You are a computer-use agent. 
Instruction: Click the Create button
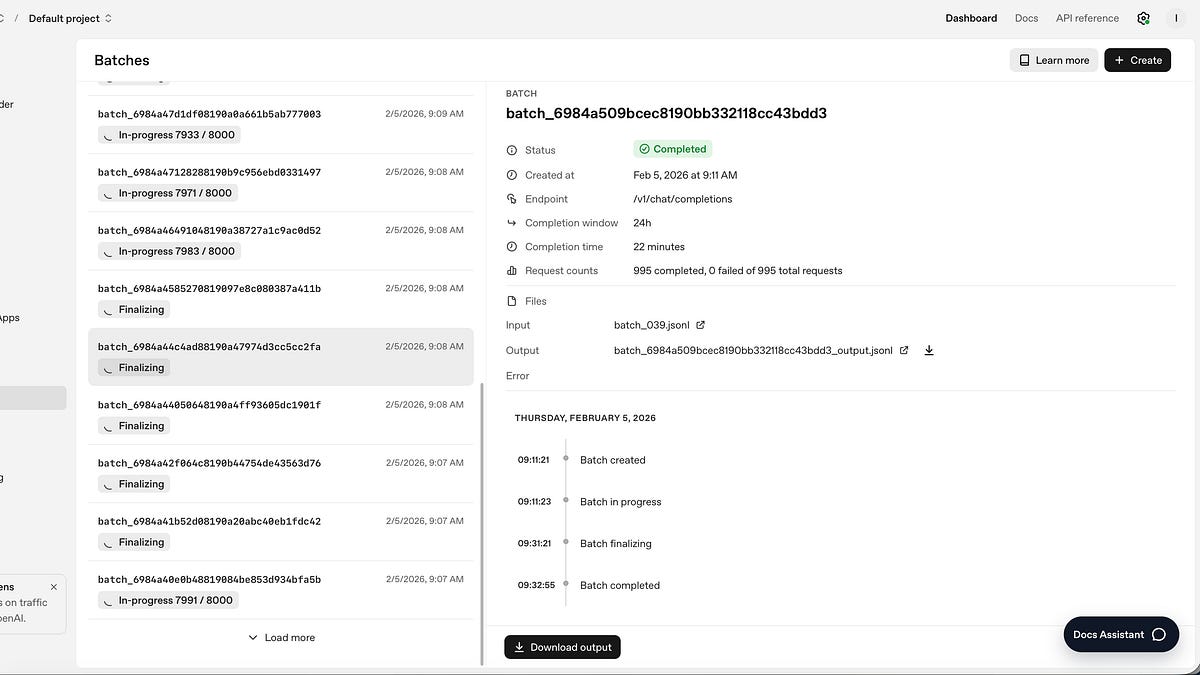[x=1137, y=60]
